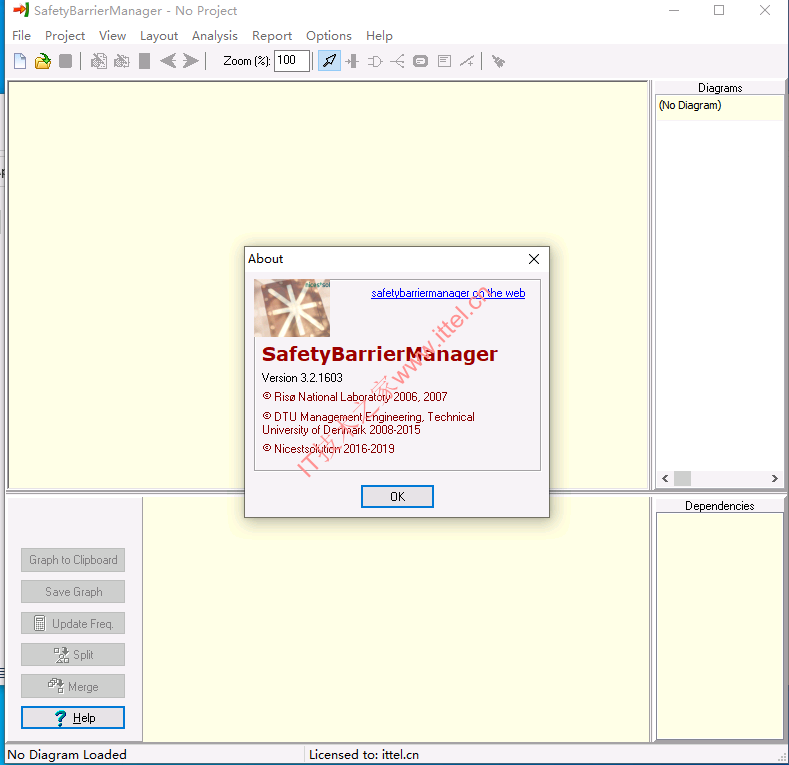Viewport: 789px width, 765px height.
Task: Select the pointer arrow tool
Action: pyautogui.click(x=330, y=61)
